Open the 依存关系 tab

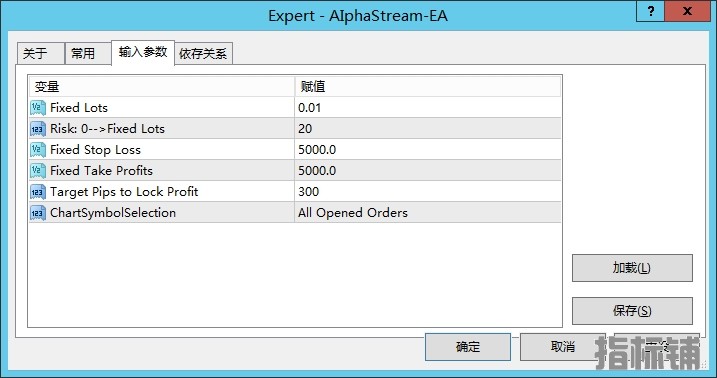[x=203, y=54]
